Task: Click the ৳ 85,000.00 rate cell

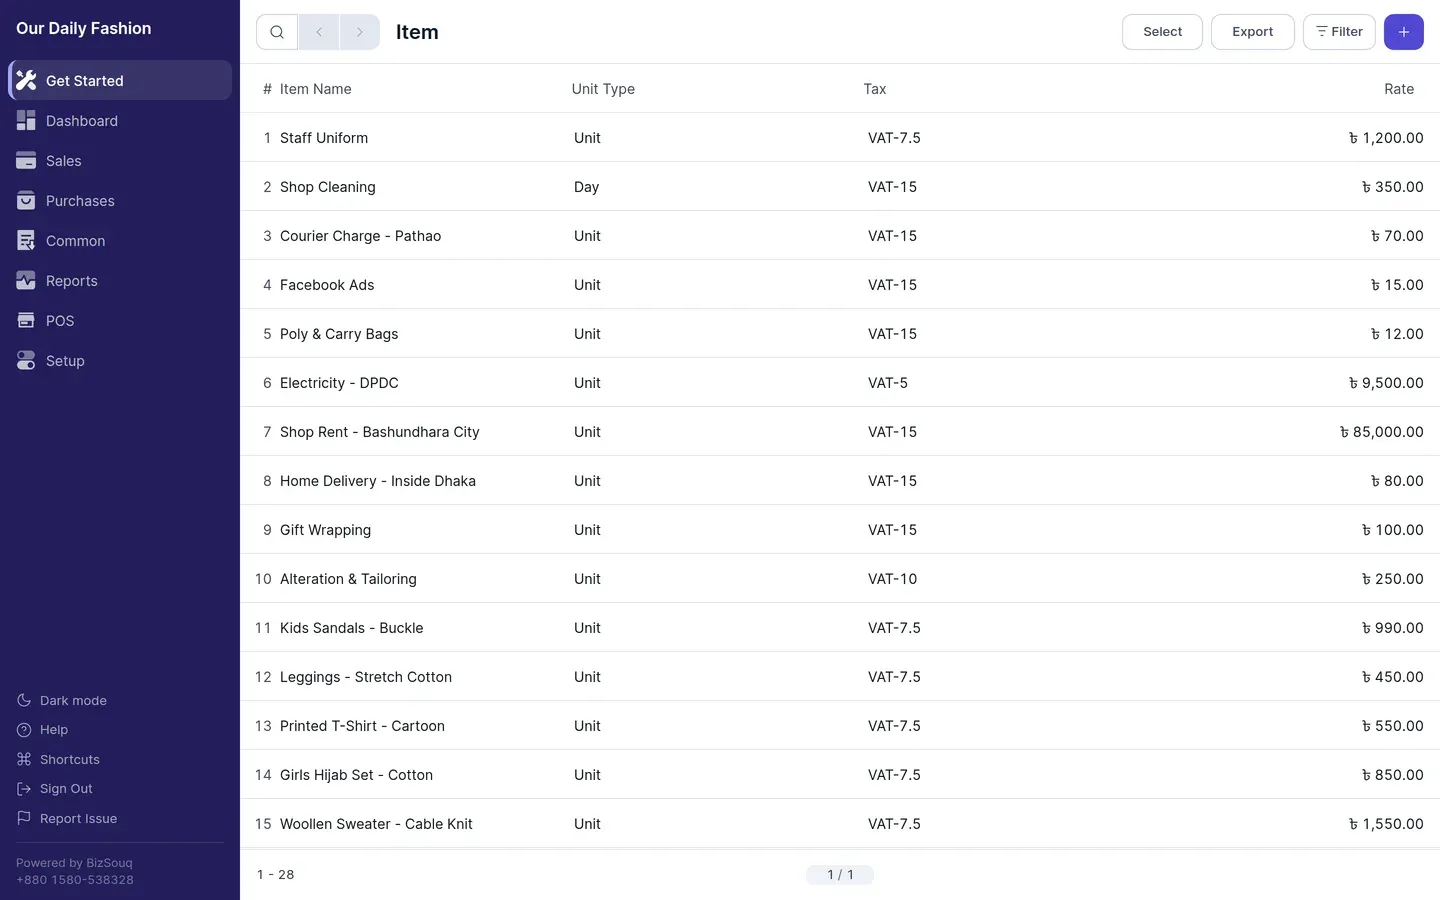Action: (x=1382, y=432)
